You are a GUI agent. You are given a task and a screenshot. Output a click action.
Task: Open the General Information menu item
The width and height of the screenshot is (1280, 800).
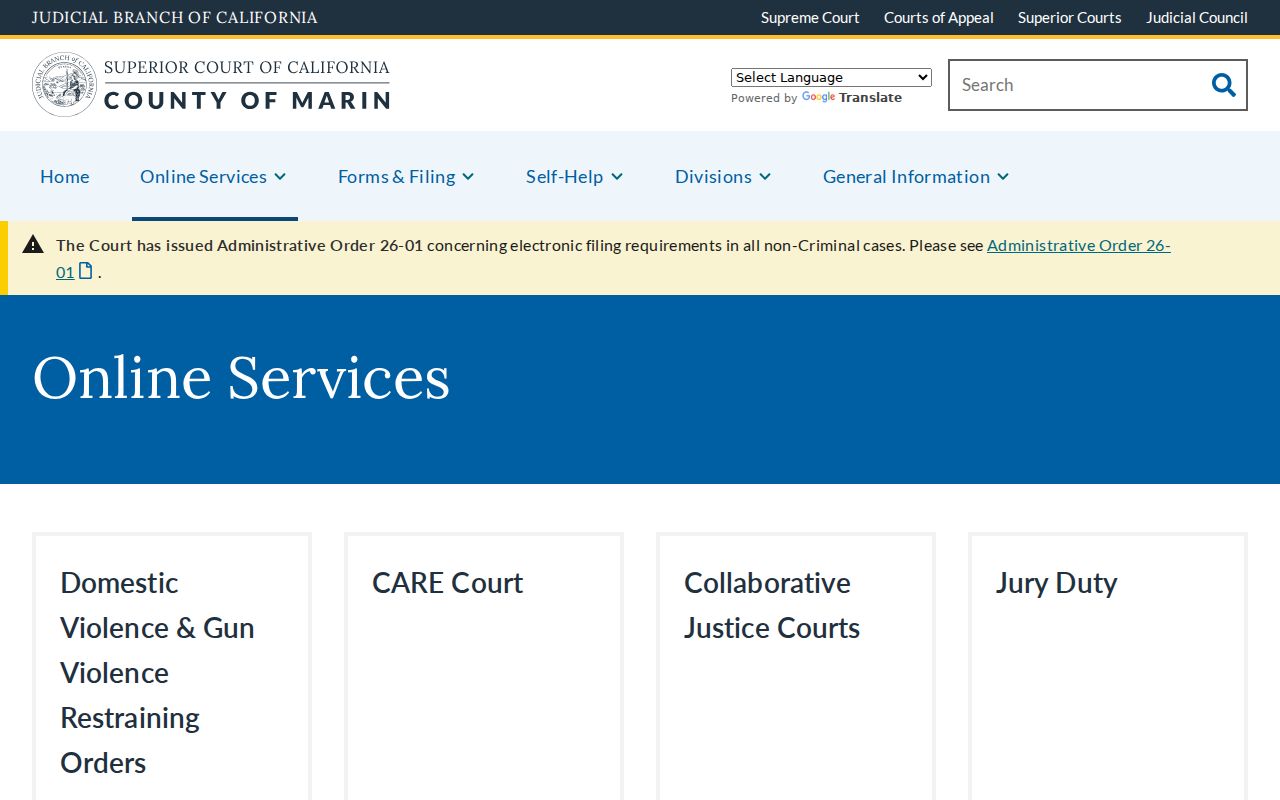pos(906,176)
